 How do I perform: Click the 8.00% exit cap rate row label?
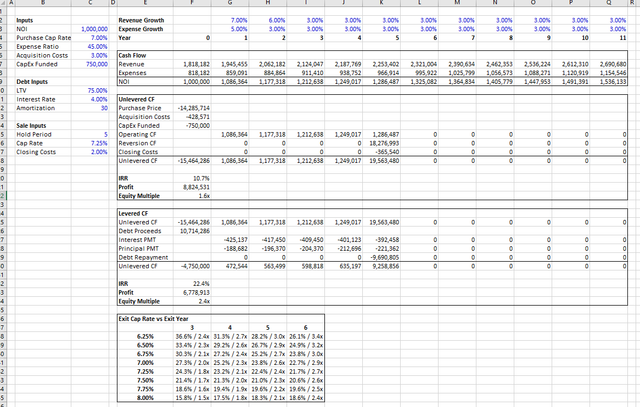[x=145, y=398]
